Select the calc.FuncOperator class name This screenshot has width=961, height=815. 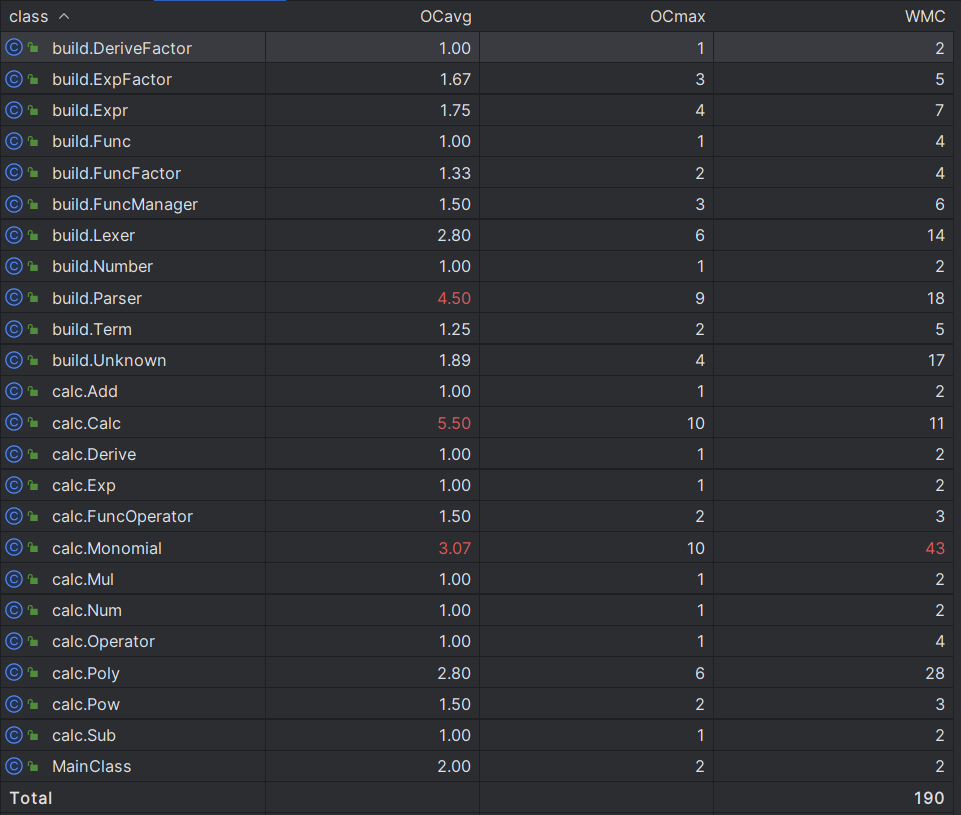(x=122, y=517)
